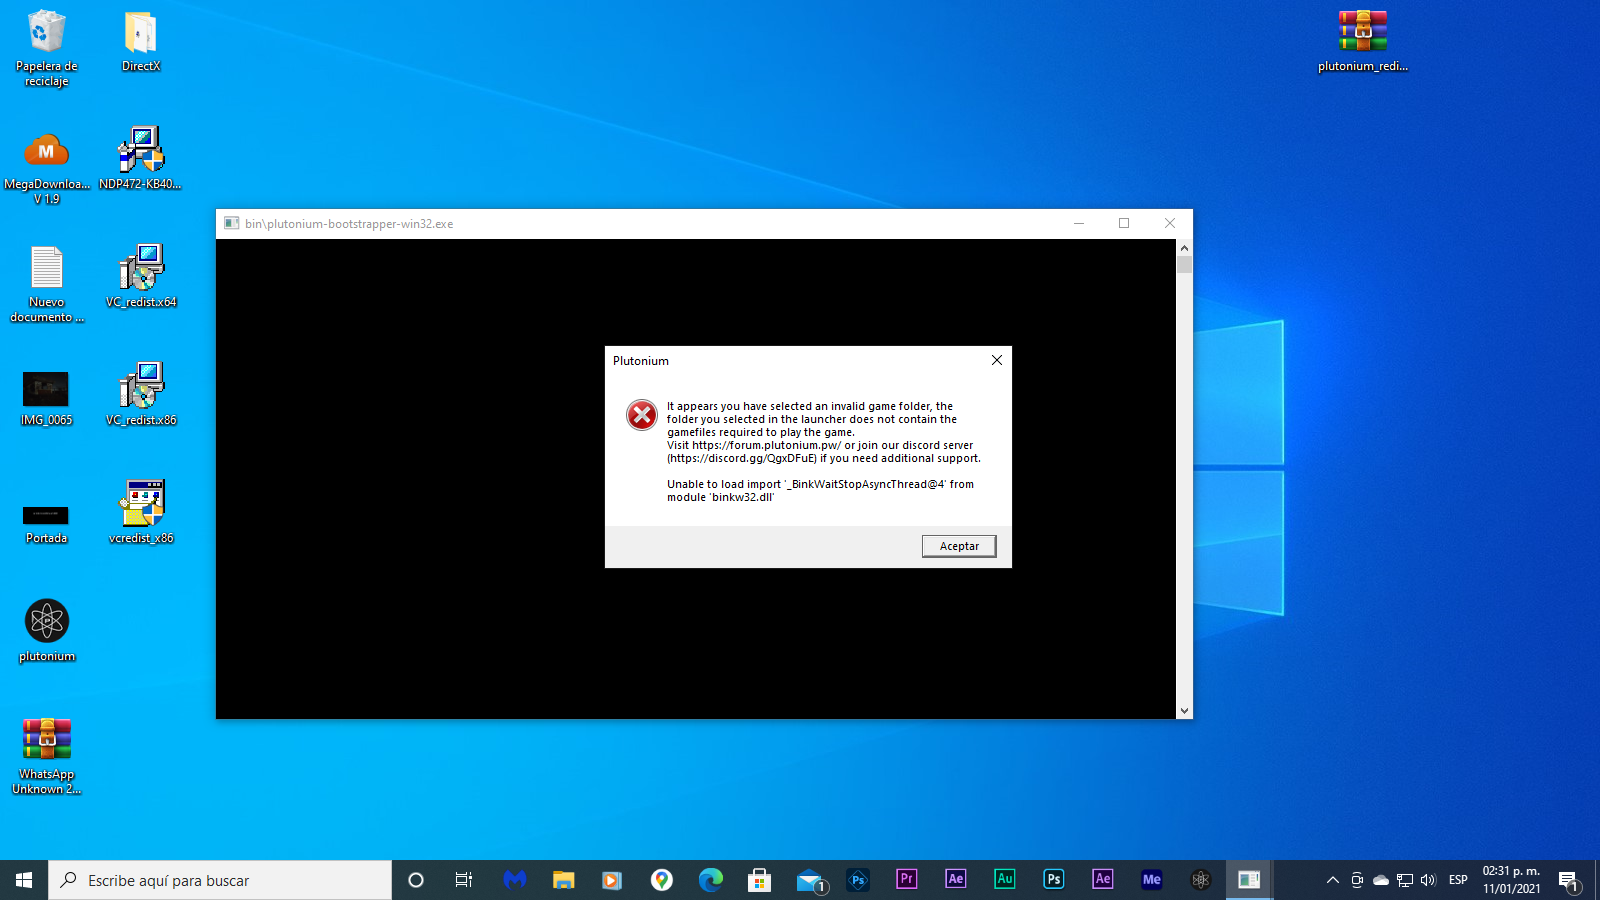Image resolution: width=1600 pixels, height=900 pixels.
Task: Select the VC_redist.x86 installer icon
Action: point(141,394)
